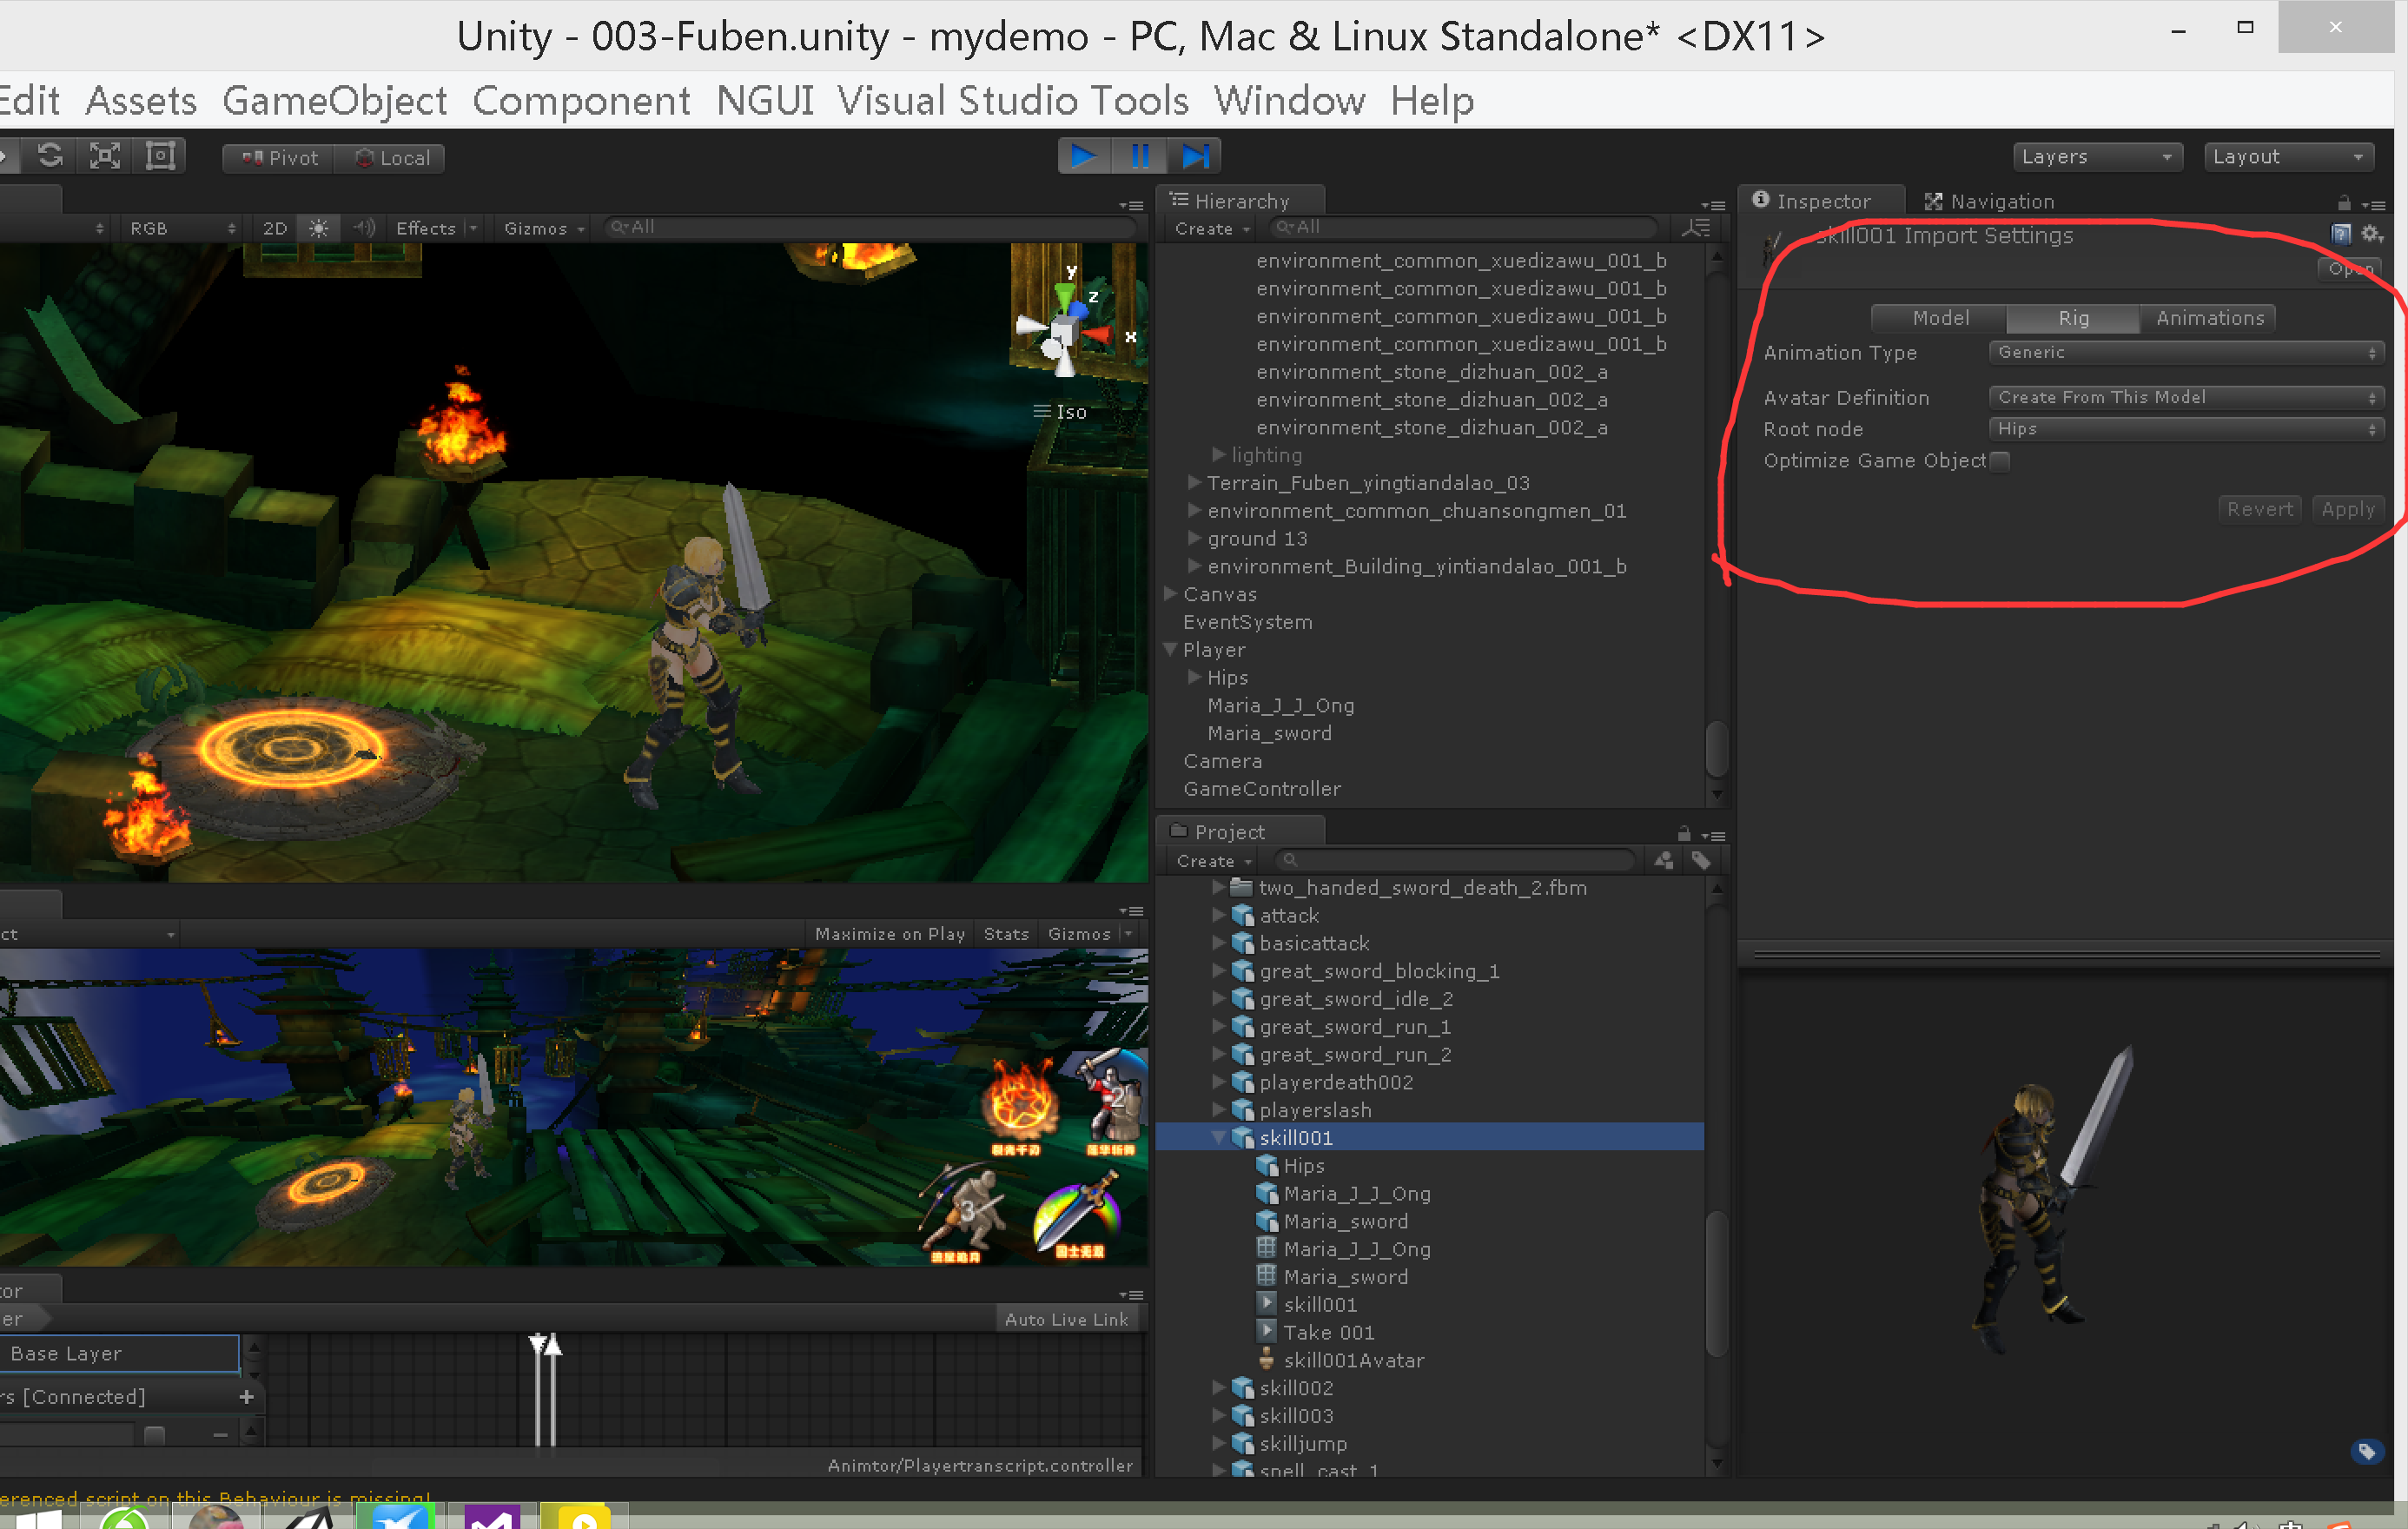Expand the lighting object in Hierarchy
Viewport: 2408px width, 1529px height.
point(1218,455)
